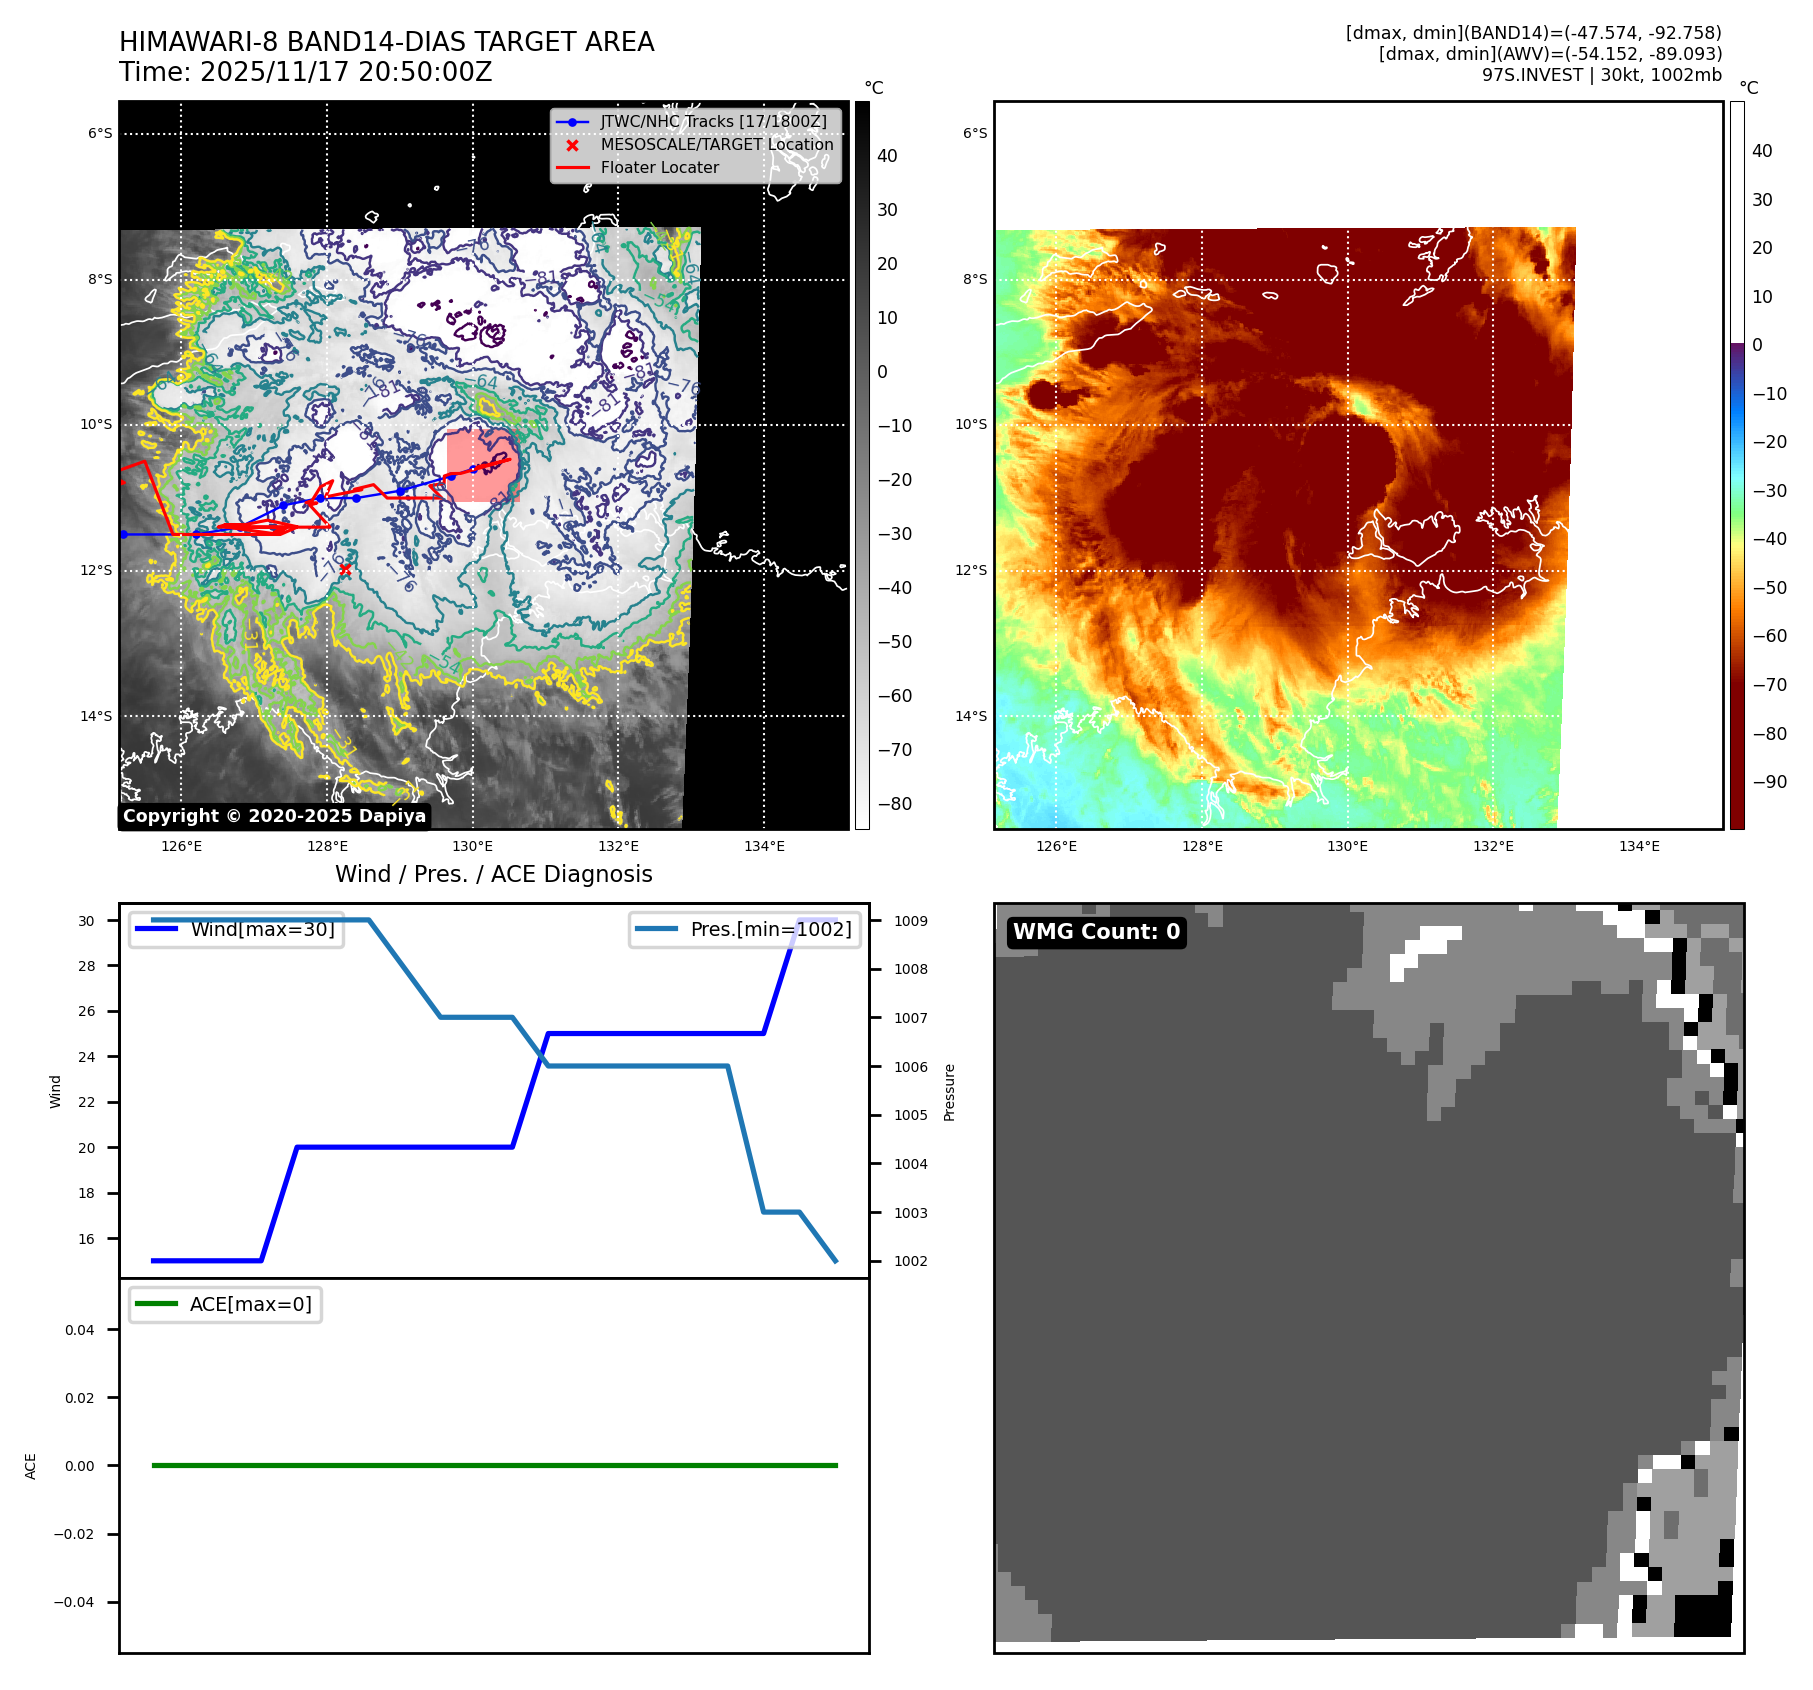Viewport: 1813px width, 1690px height.
Task: Click the green ACE line sample in the legend
Action: [156, 1304]
